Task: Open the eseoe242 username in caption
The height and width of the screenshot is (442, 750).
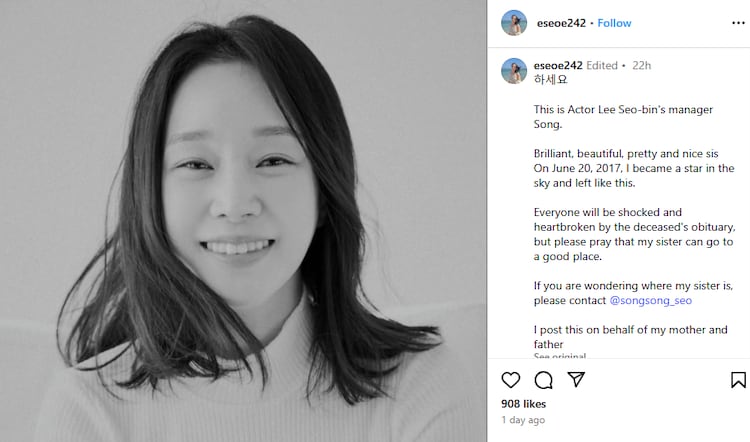Action: click(558, 66)
